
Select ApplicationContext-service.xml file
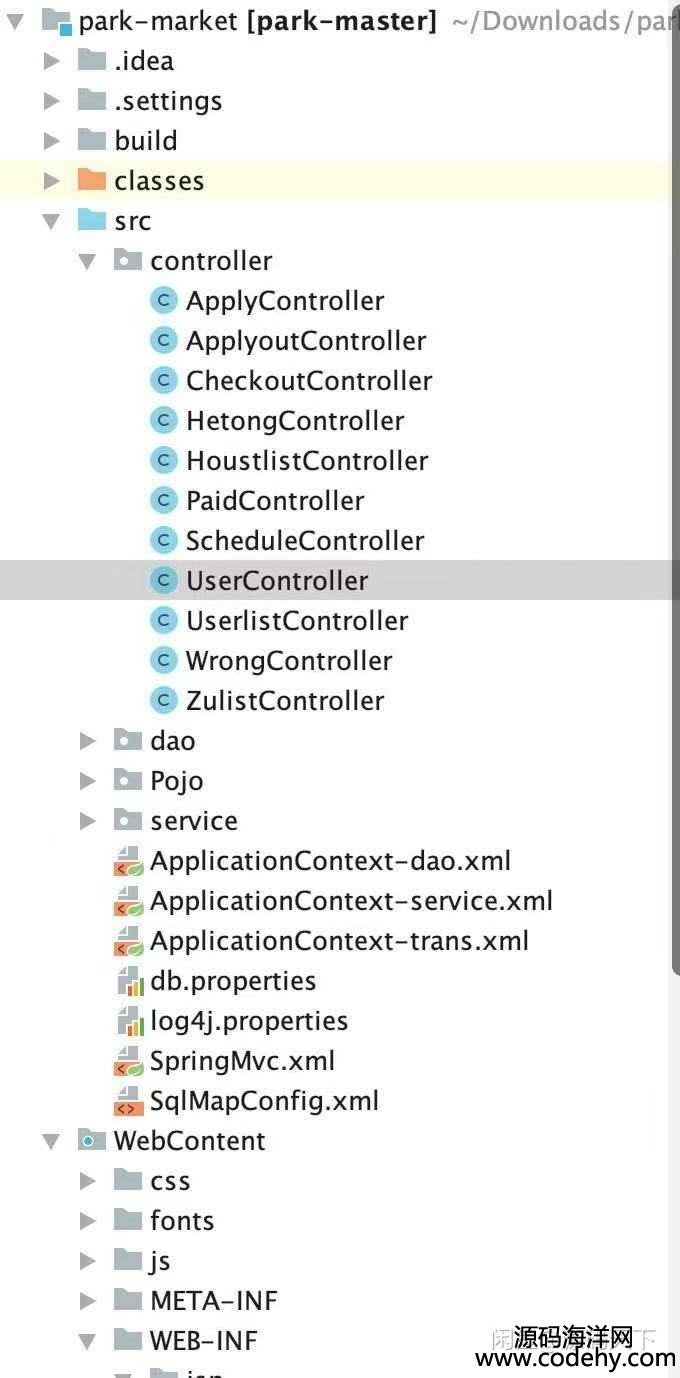[350, 901]
